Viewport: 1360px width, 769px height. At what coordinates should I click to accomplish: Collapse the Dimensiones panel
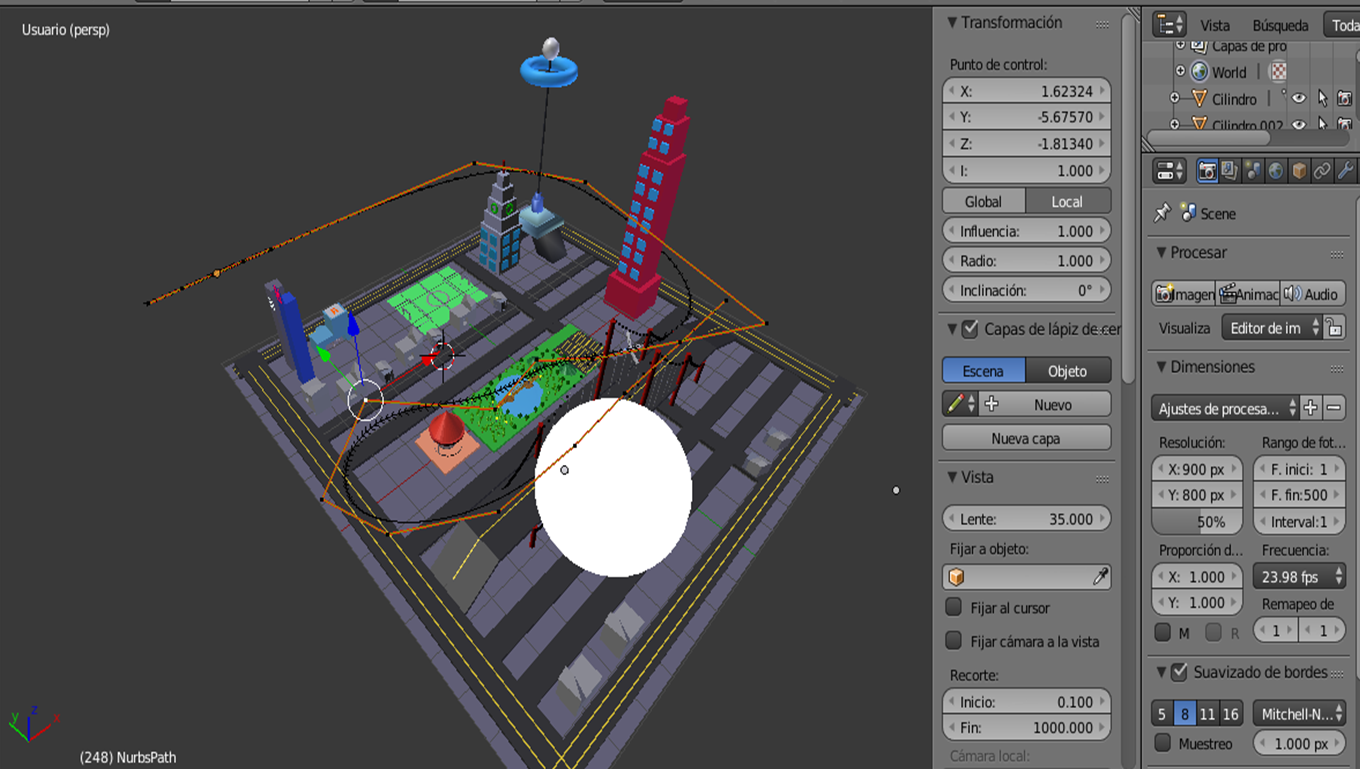(x=1162, y=367)
